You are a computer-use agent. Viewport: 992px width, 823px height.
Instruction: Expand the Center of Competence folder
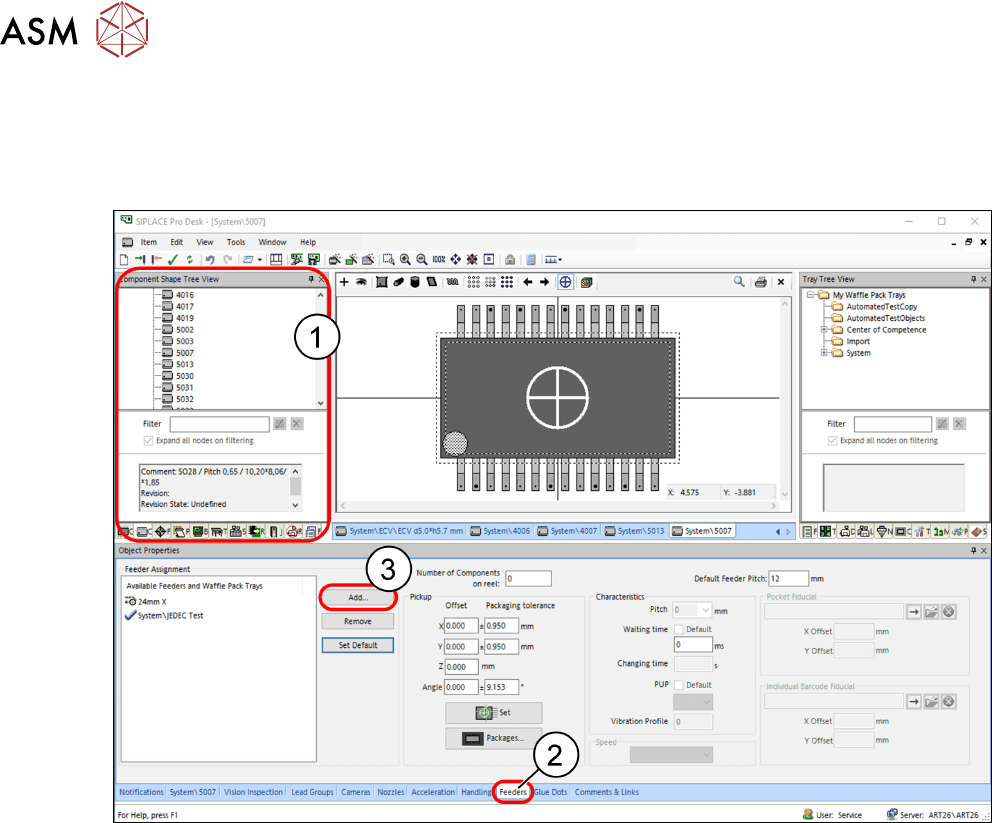coord(824,330)
